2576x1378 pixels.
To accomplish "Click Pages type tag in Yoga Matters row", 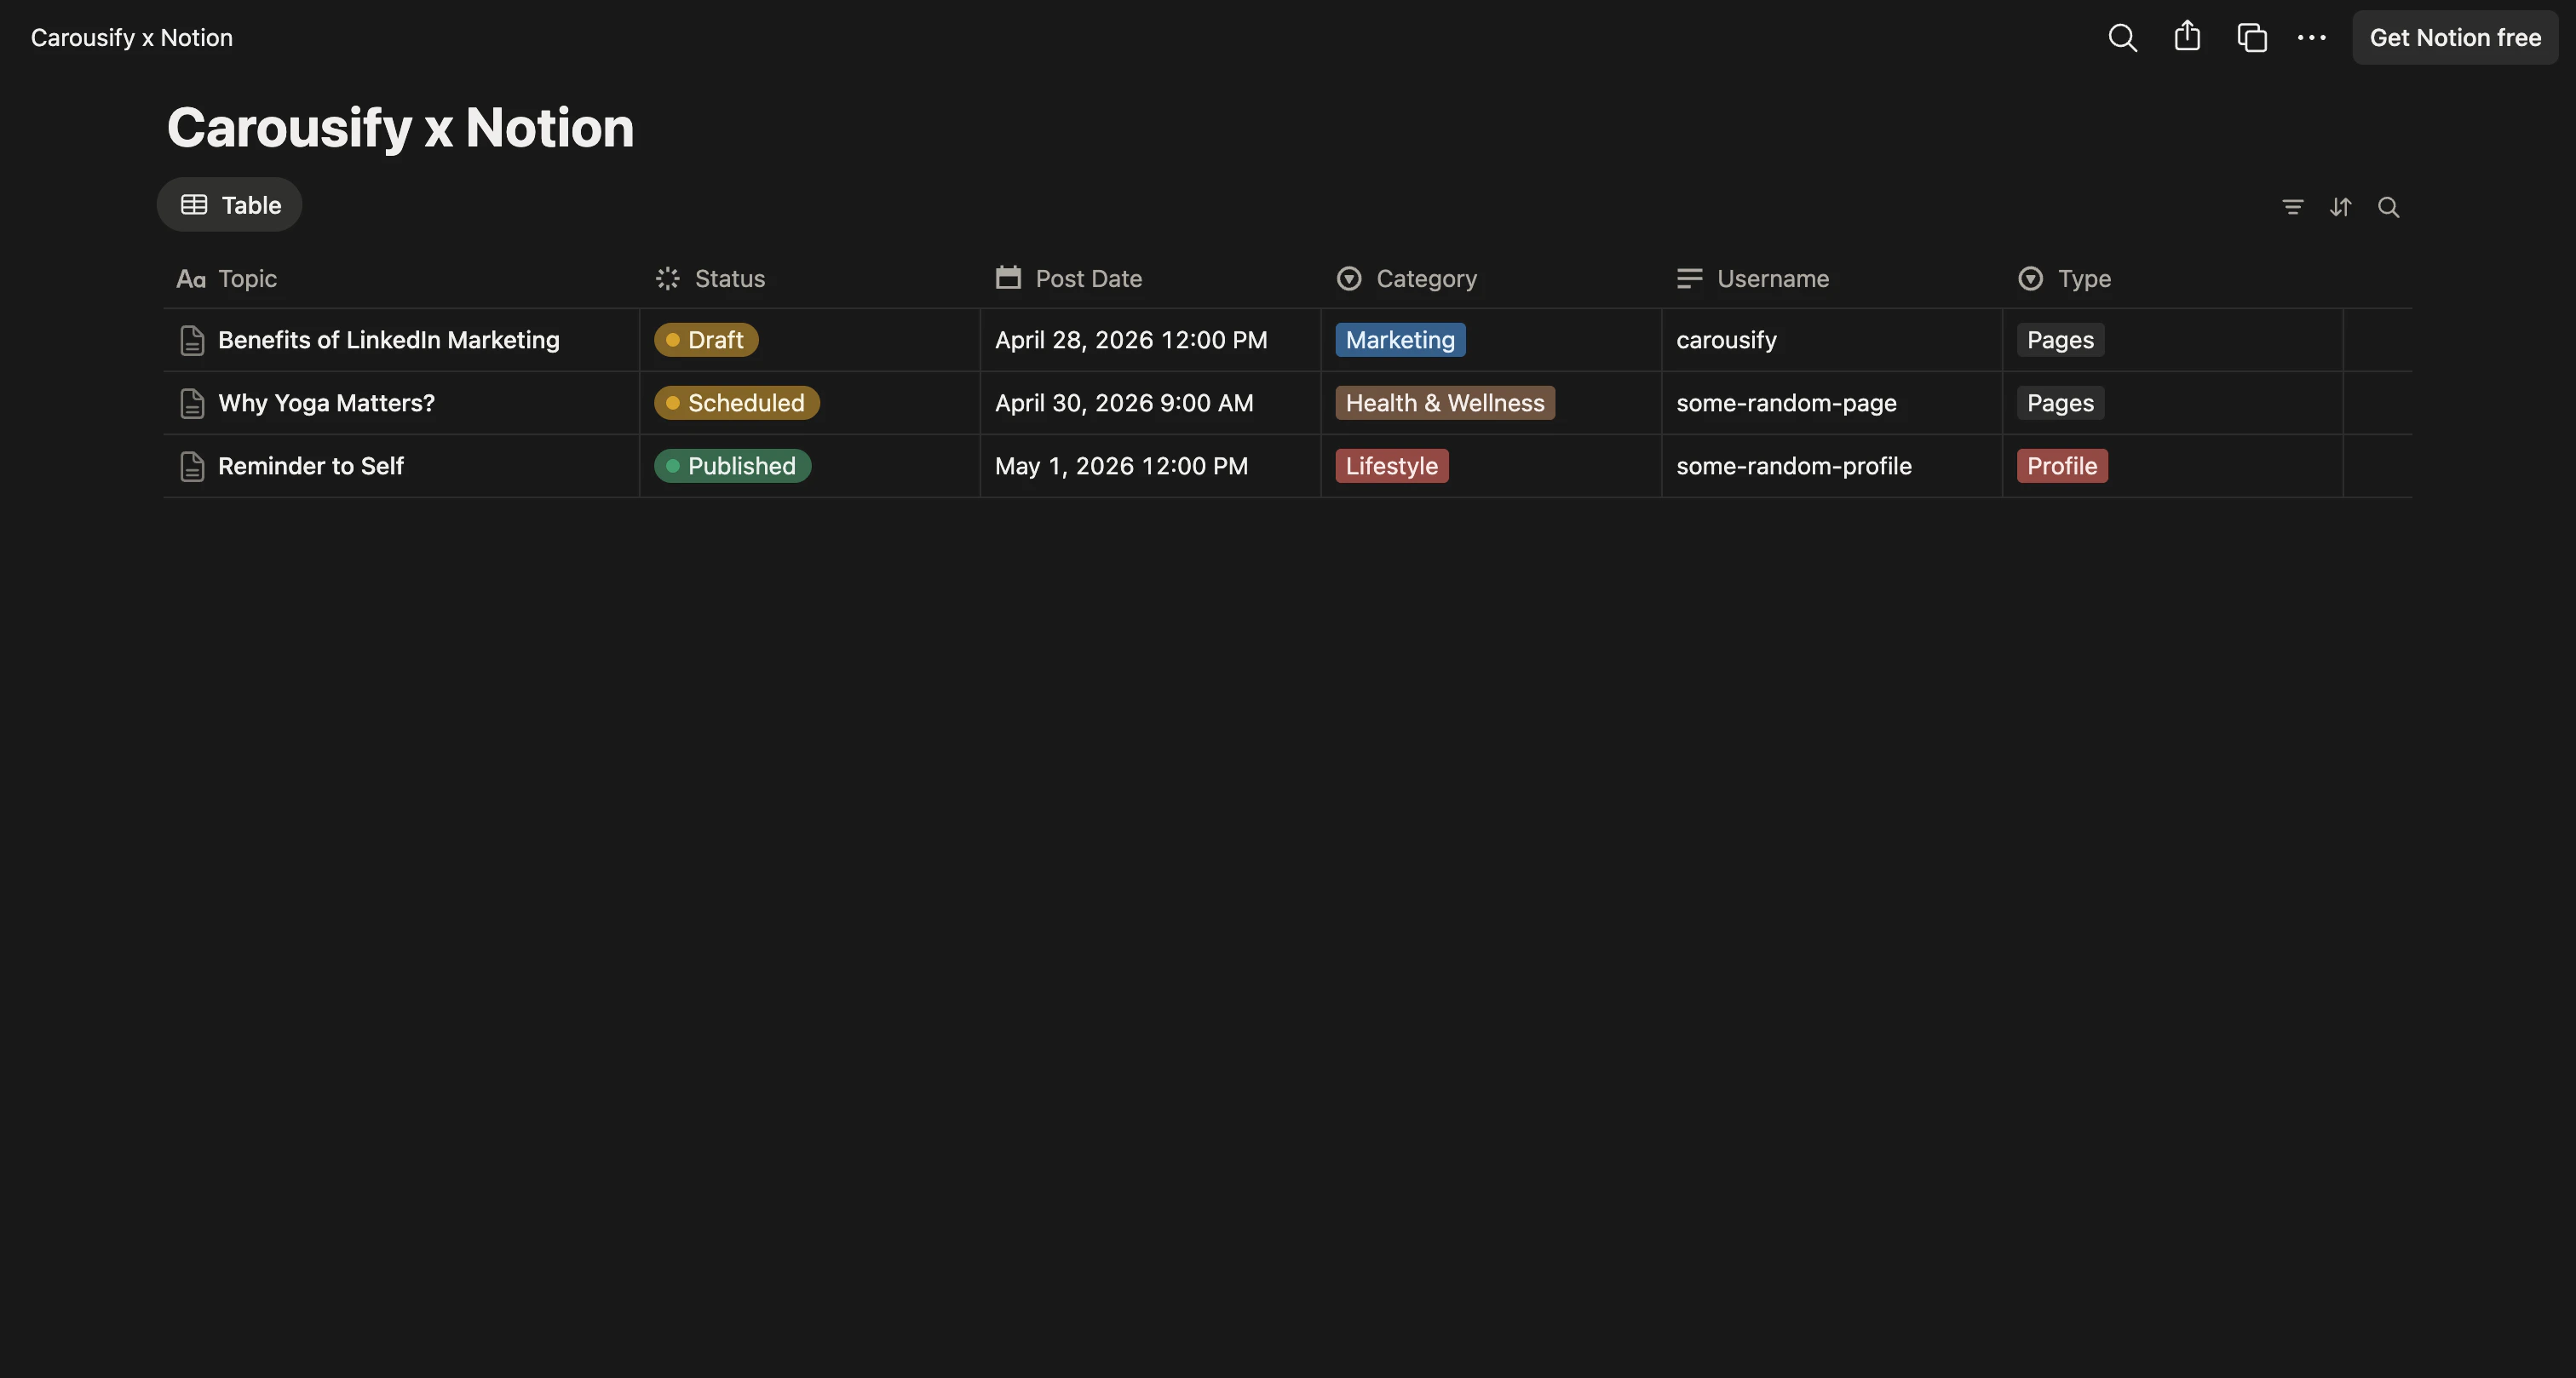I will 2060,403.
